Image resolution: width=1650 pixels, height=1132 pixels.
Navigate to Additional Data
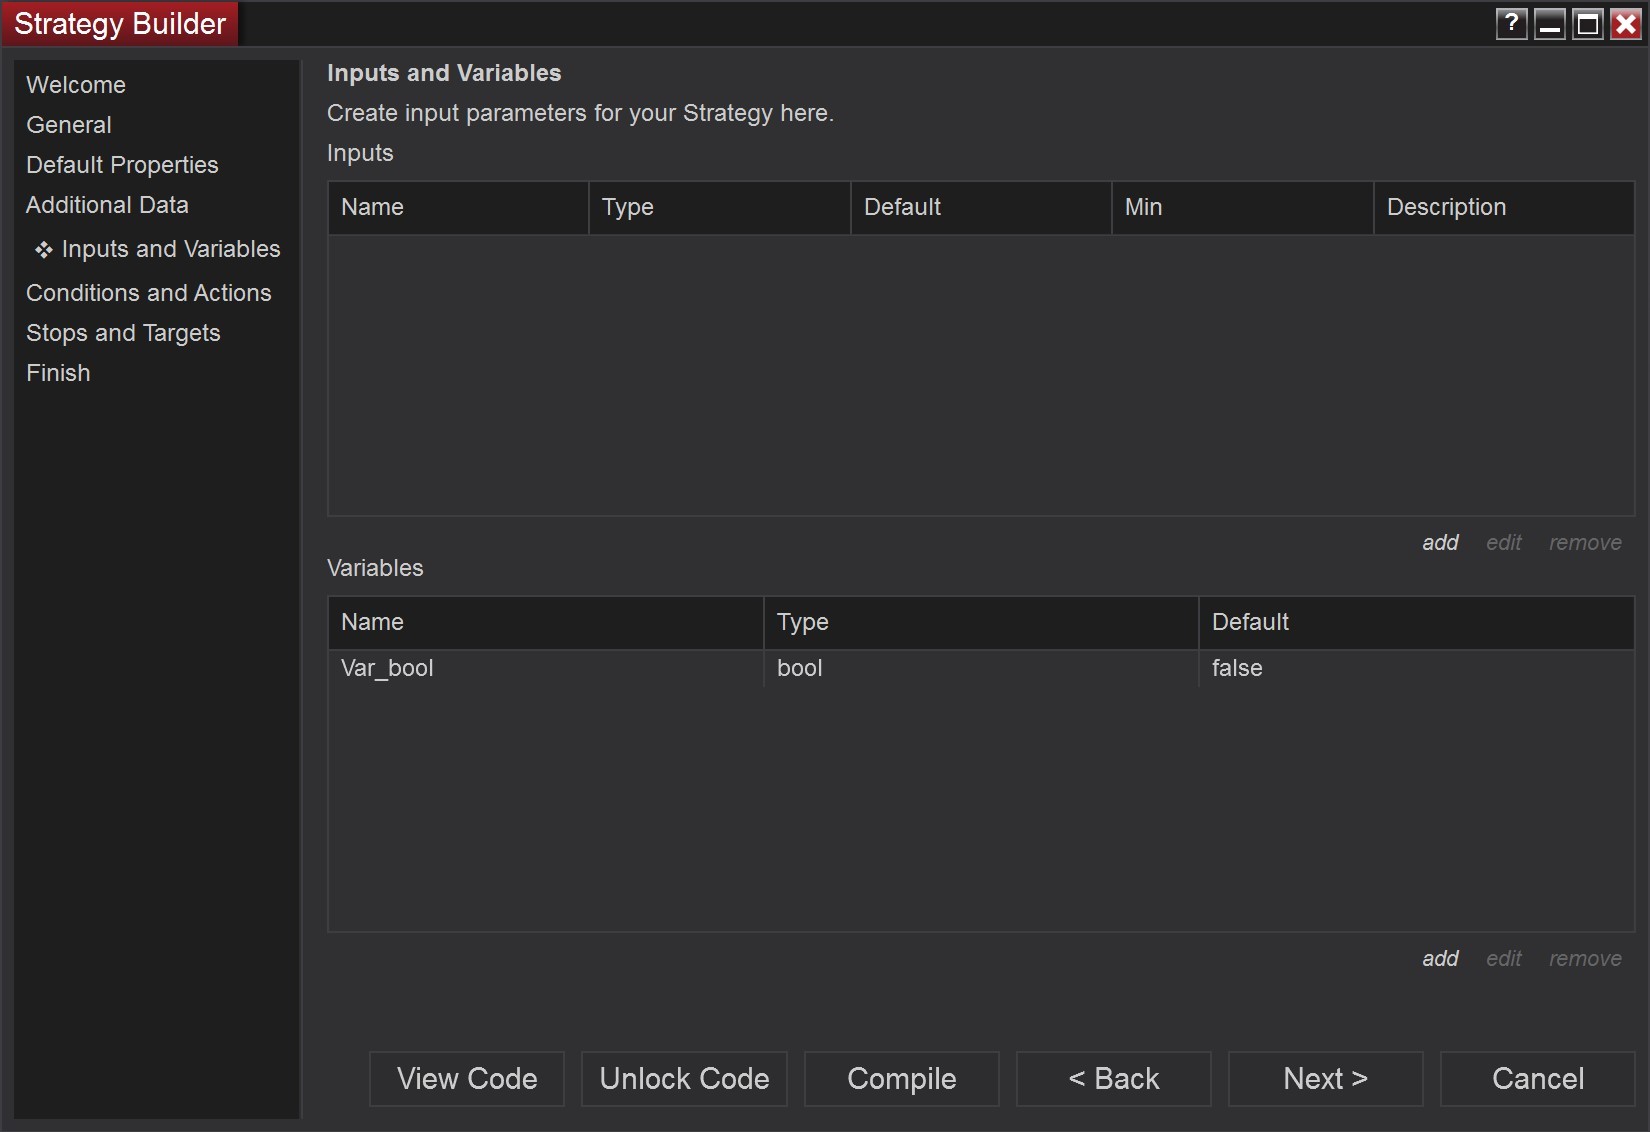[x=107, y=205]
